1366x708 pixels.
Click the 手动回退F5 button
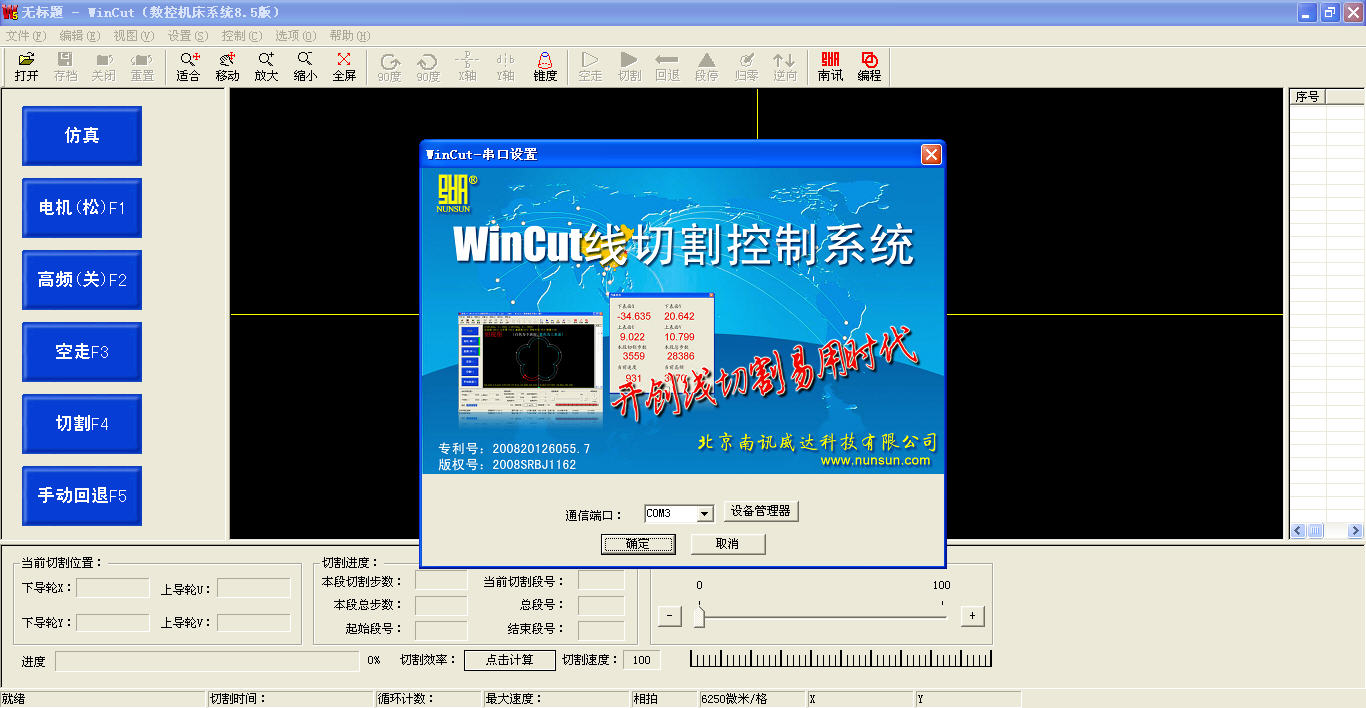(x=82, y=496)
